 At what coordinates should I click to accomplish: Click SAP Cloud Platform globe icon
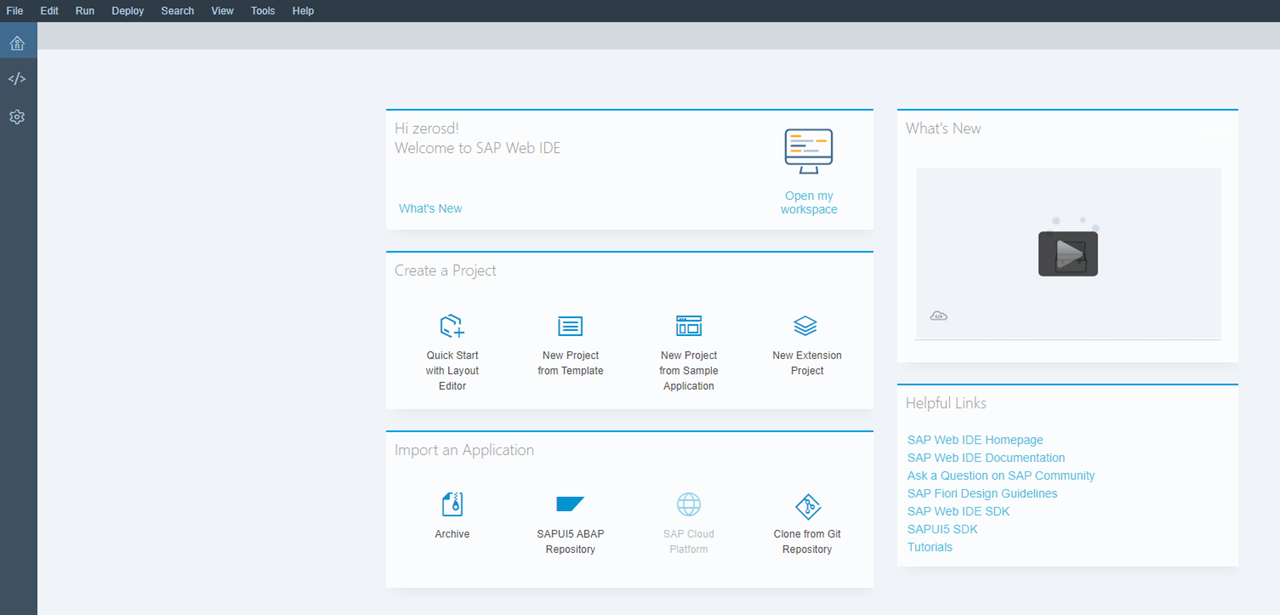tap(689, 504)
